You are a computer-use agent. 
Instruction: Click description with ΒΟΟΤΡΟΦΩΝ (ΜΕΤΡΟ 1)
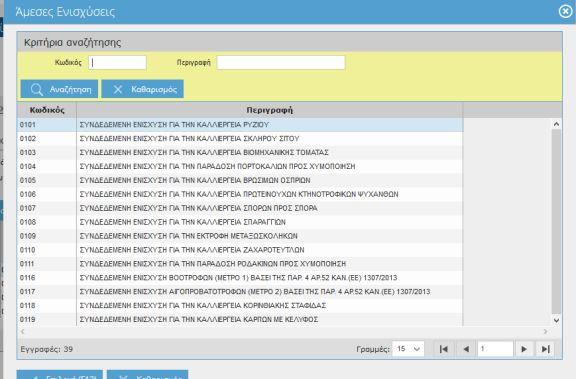pyautogui.click(x=238, y=278)
